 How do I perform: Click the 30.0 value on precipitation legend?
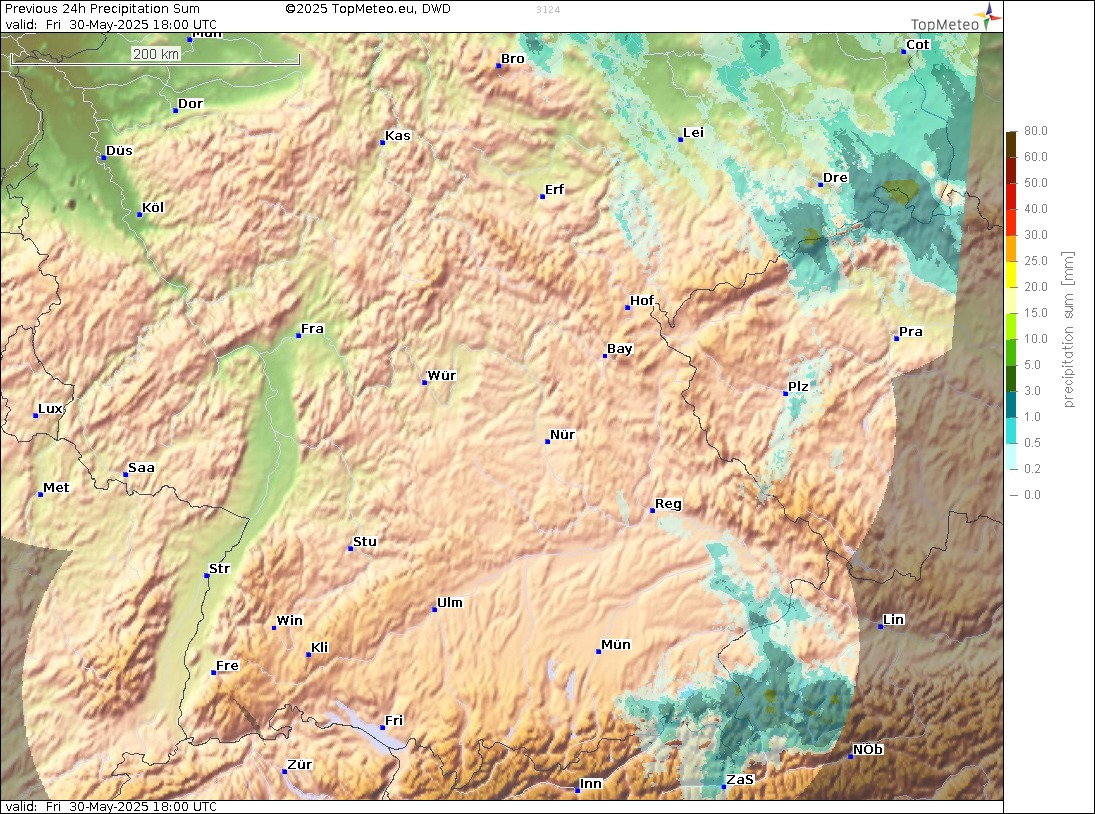tap(1036, 235)
